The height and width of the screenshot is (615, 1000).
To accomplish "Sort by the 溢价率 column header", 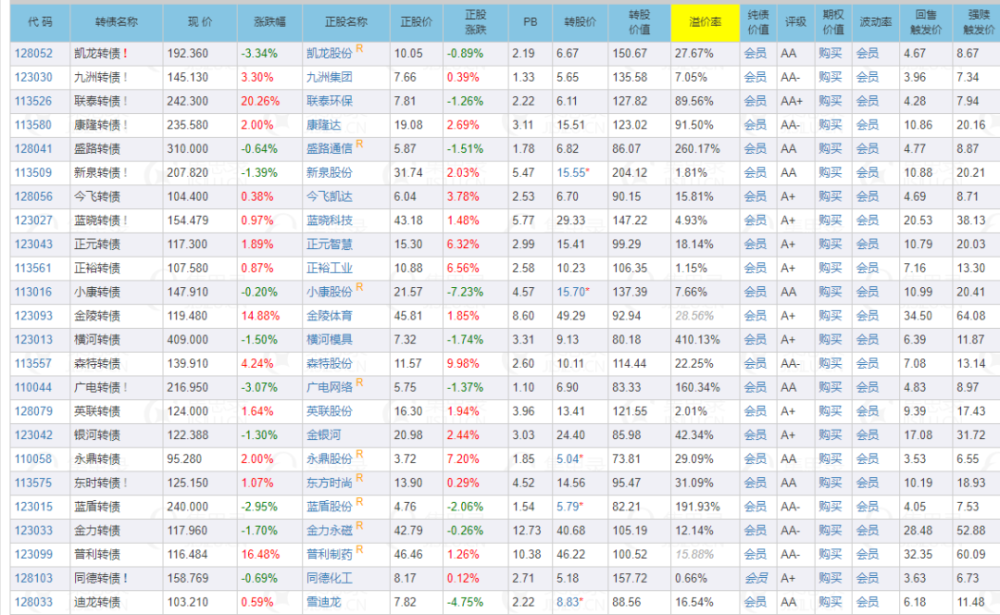I will [x=705, y=22].
